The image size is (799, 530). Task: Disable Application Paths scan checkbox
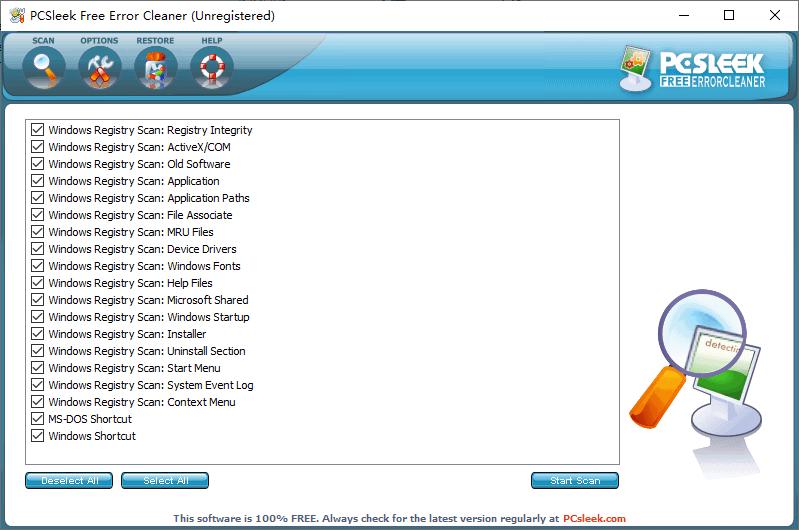37,198
